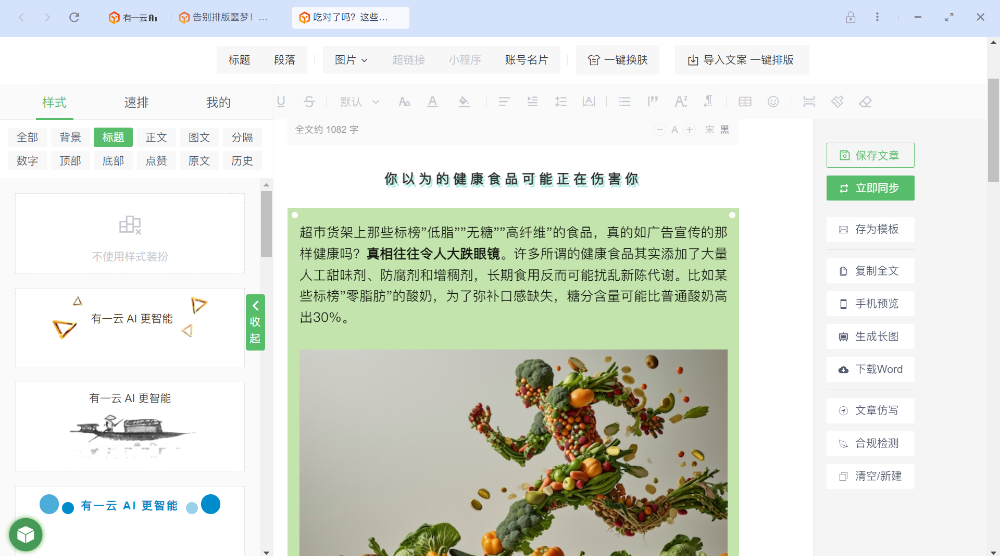Image resolution: width=1000 pixels, height=556 pixels.
Task: Click the paragraph direction icon
Action: [x=709, y=101]
